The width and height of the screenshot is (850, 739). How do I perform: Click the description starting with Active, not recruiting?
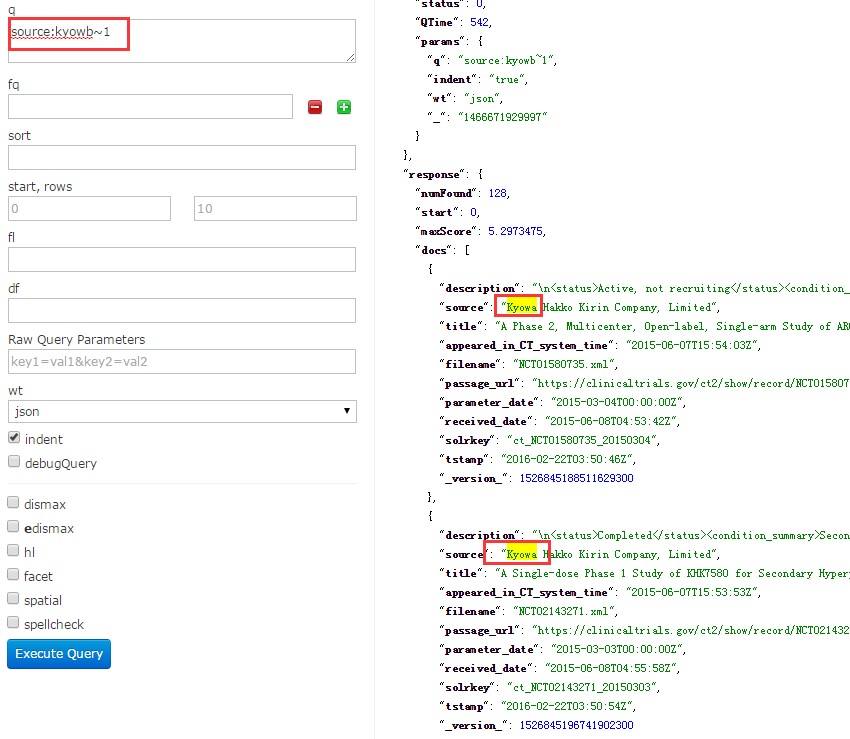click(x=691, y=288)
